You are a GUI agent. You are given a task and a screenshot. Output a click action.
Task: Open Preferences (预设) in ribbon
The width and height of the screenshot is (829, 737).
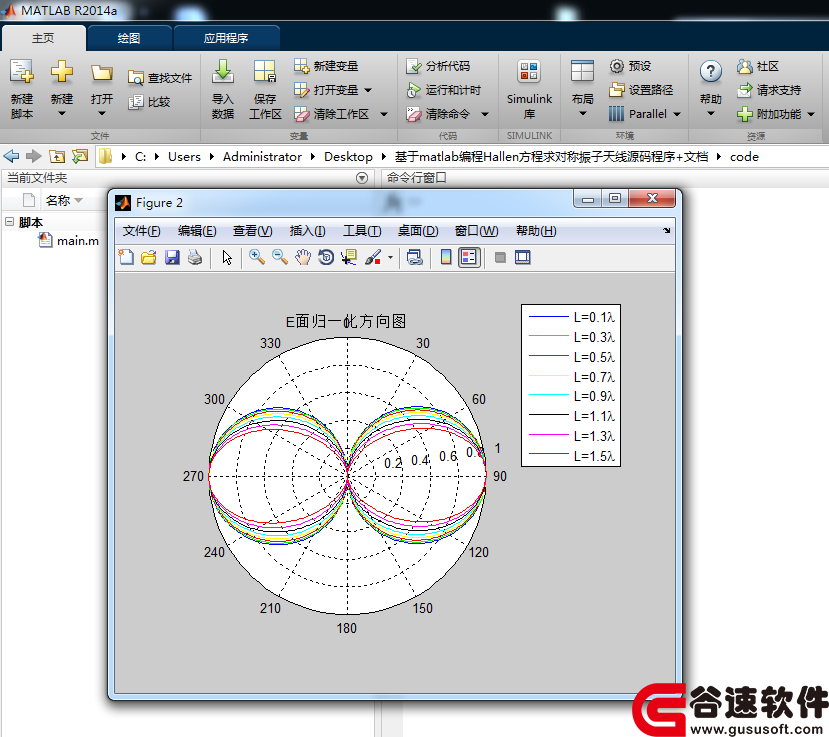point(630,66)
